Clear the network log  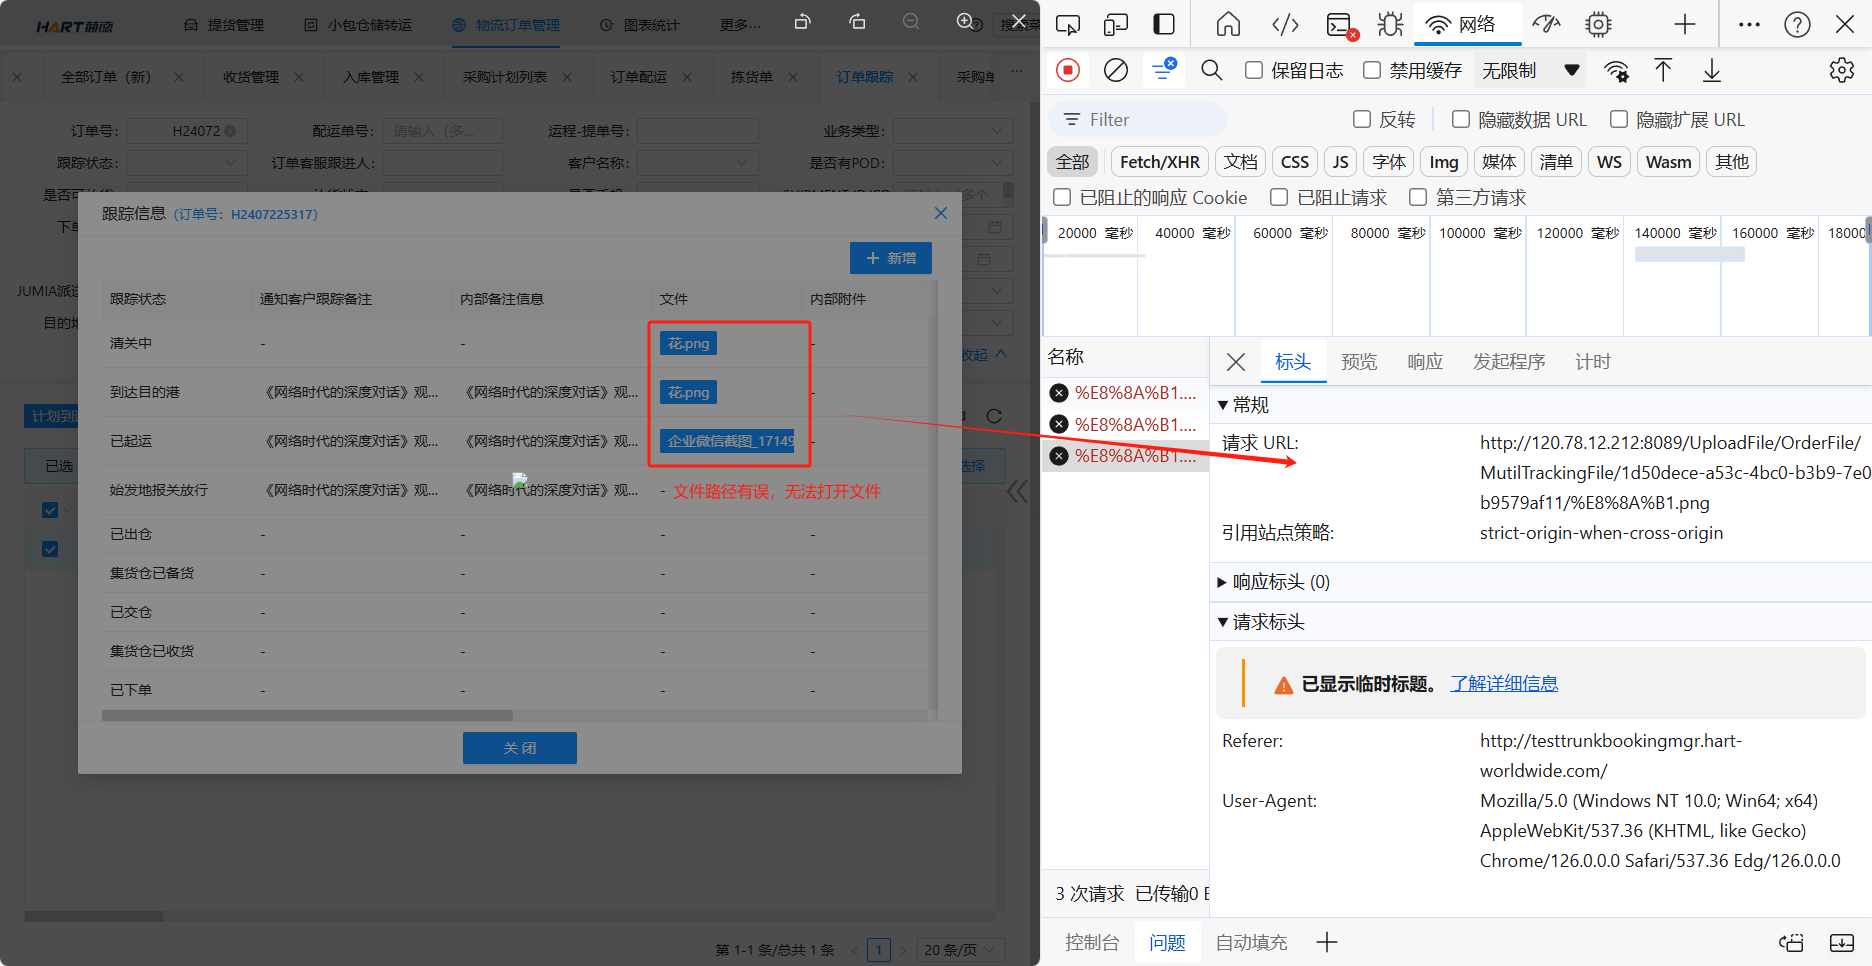pos(1115,70)
